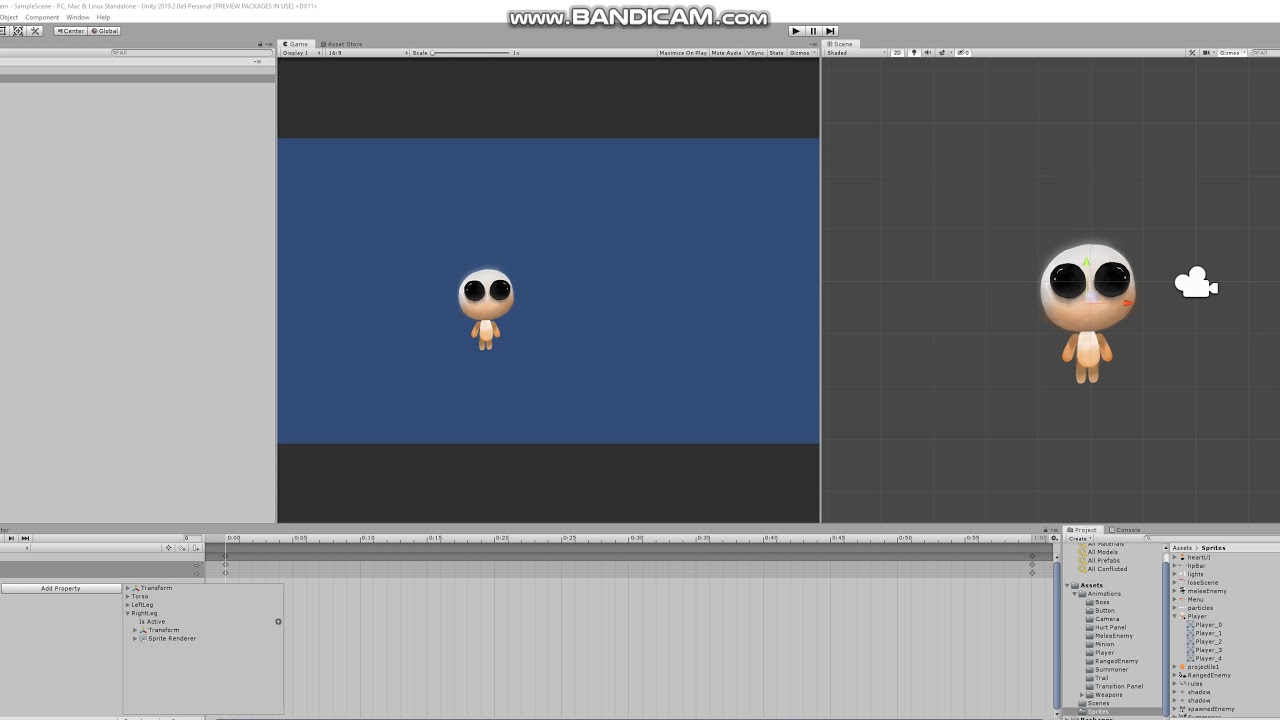This screenshot has width=1280, height=720.
Task: Click the Add Event icon
Action: coord(196,548)
